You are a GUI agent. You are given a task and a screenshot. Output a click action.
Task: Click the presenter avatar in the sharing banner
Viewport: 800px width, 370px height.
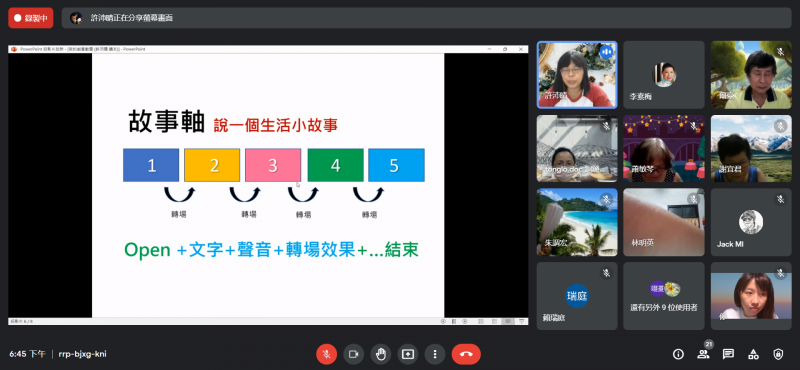pos(76,18)
